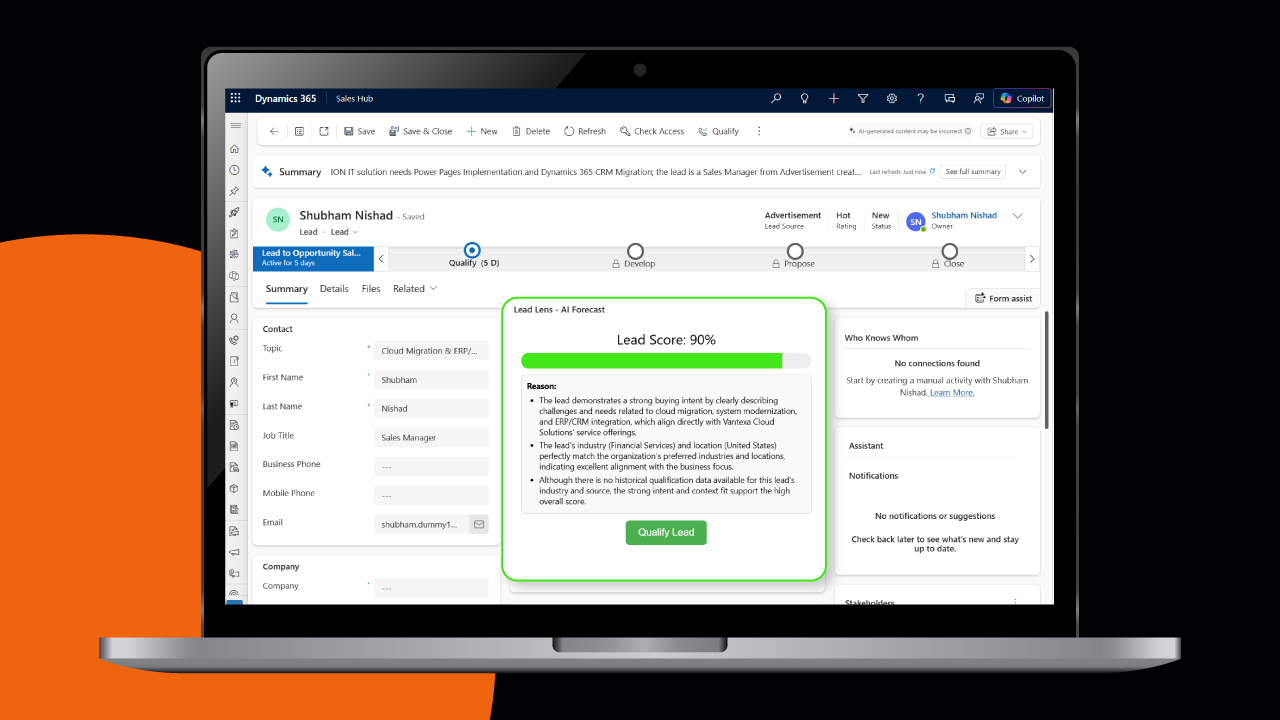Image resolution: width=1280 pixels, height=720 pixels.
Task: Click the Topic input field
Action: click(431, 351)
